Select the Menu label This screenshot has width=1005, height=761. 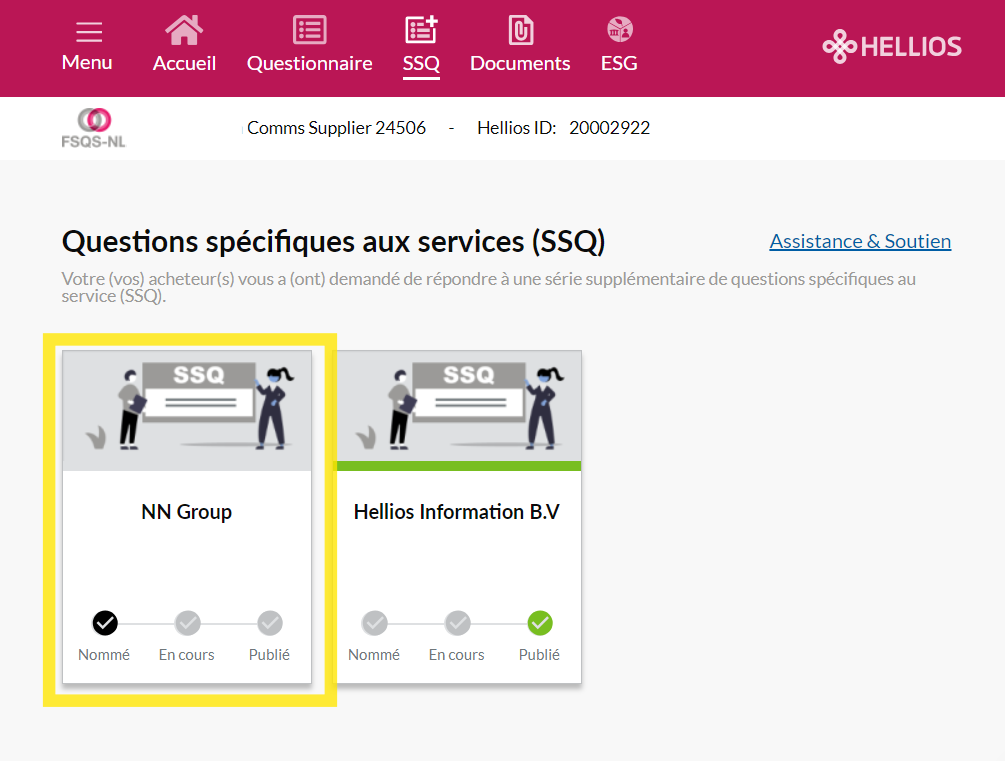(x=87, y=63)
